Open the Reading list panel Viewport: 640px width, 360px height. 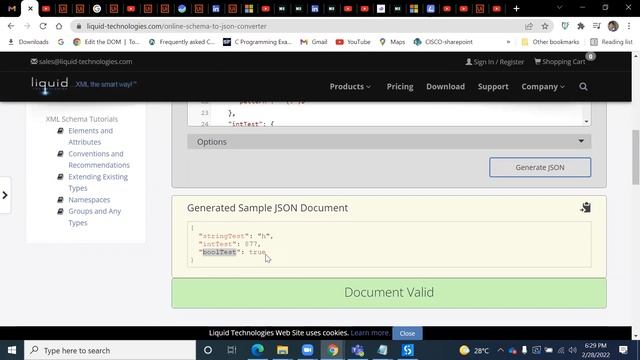[x=611, y=42]
